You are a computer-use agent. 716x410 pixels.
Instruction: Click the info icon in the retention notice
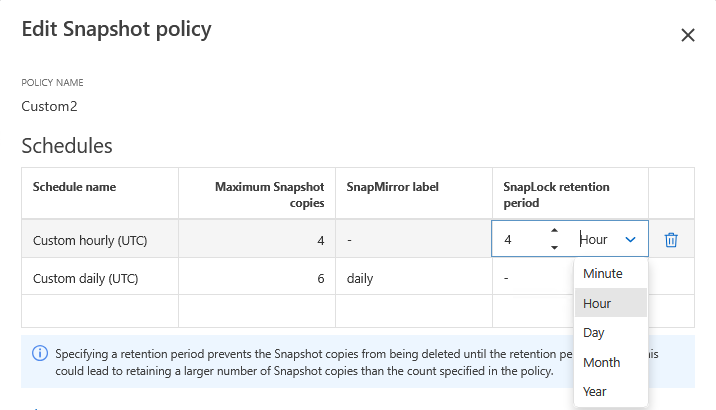(x=40, y=353)
